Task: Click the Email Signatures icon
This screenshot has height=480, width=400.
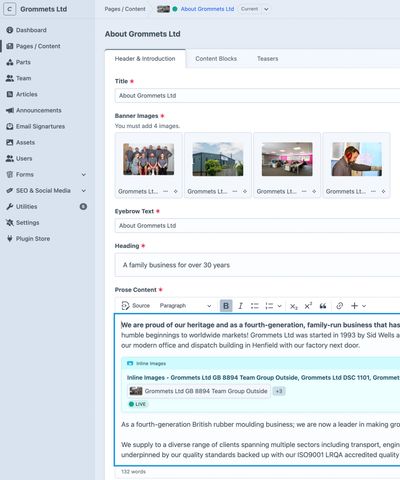Action: point(10,126)
